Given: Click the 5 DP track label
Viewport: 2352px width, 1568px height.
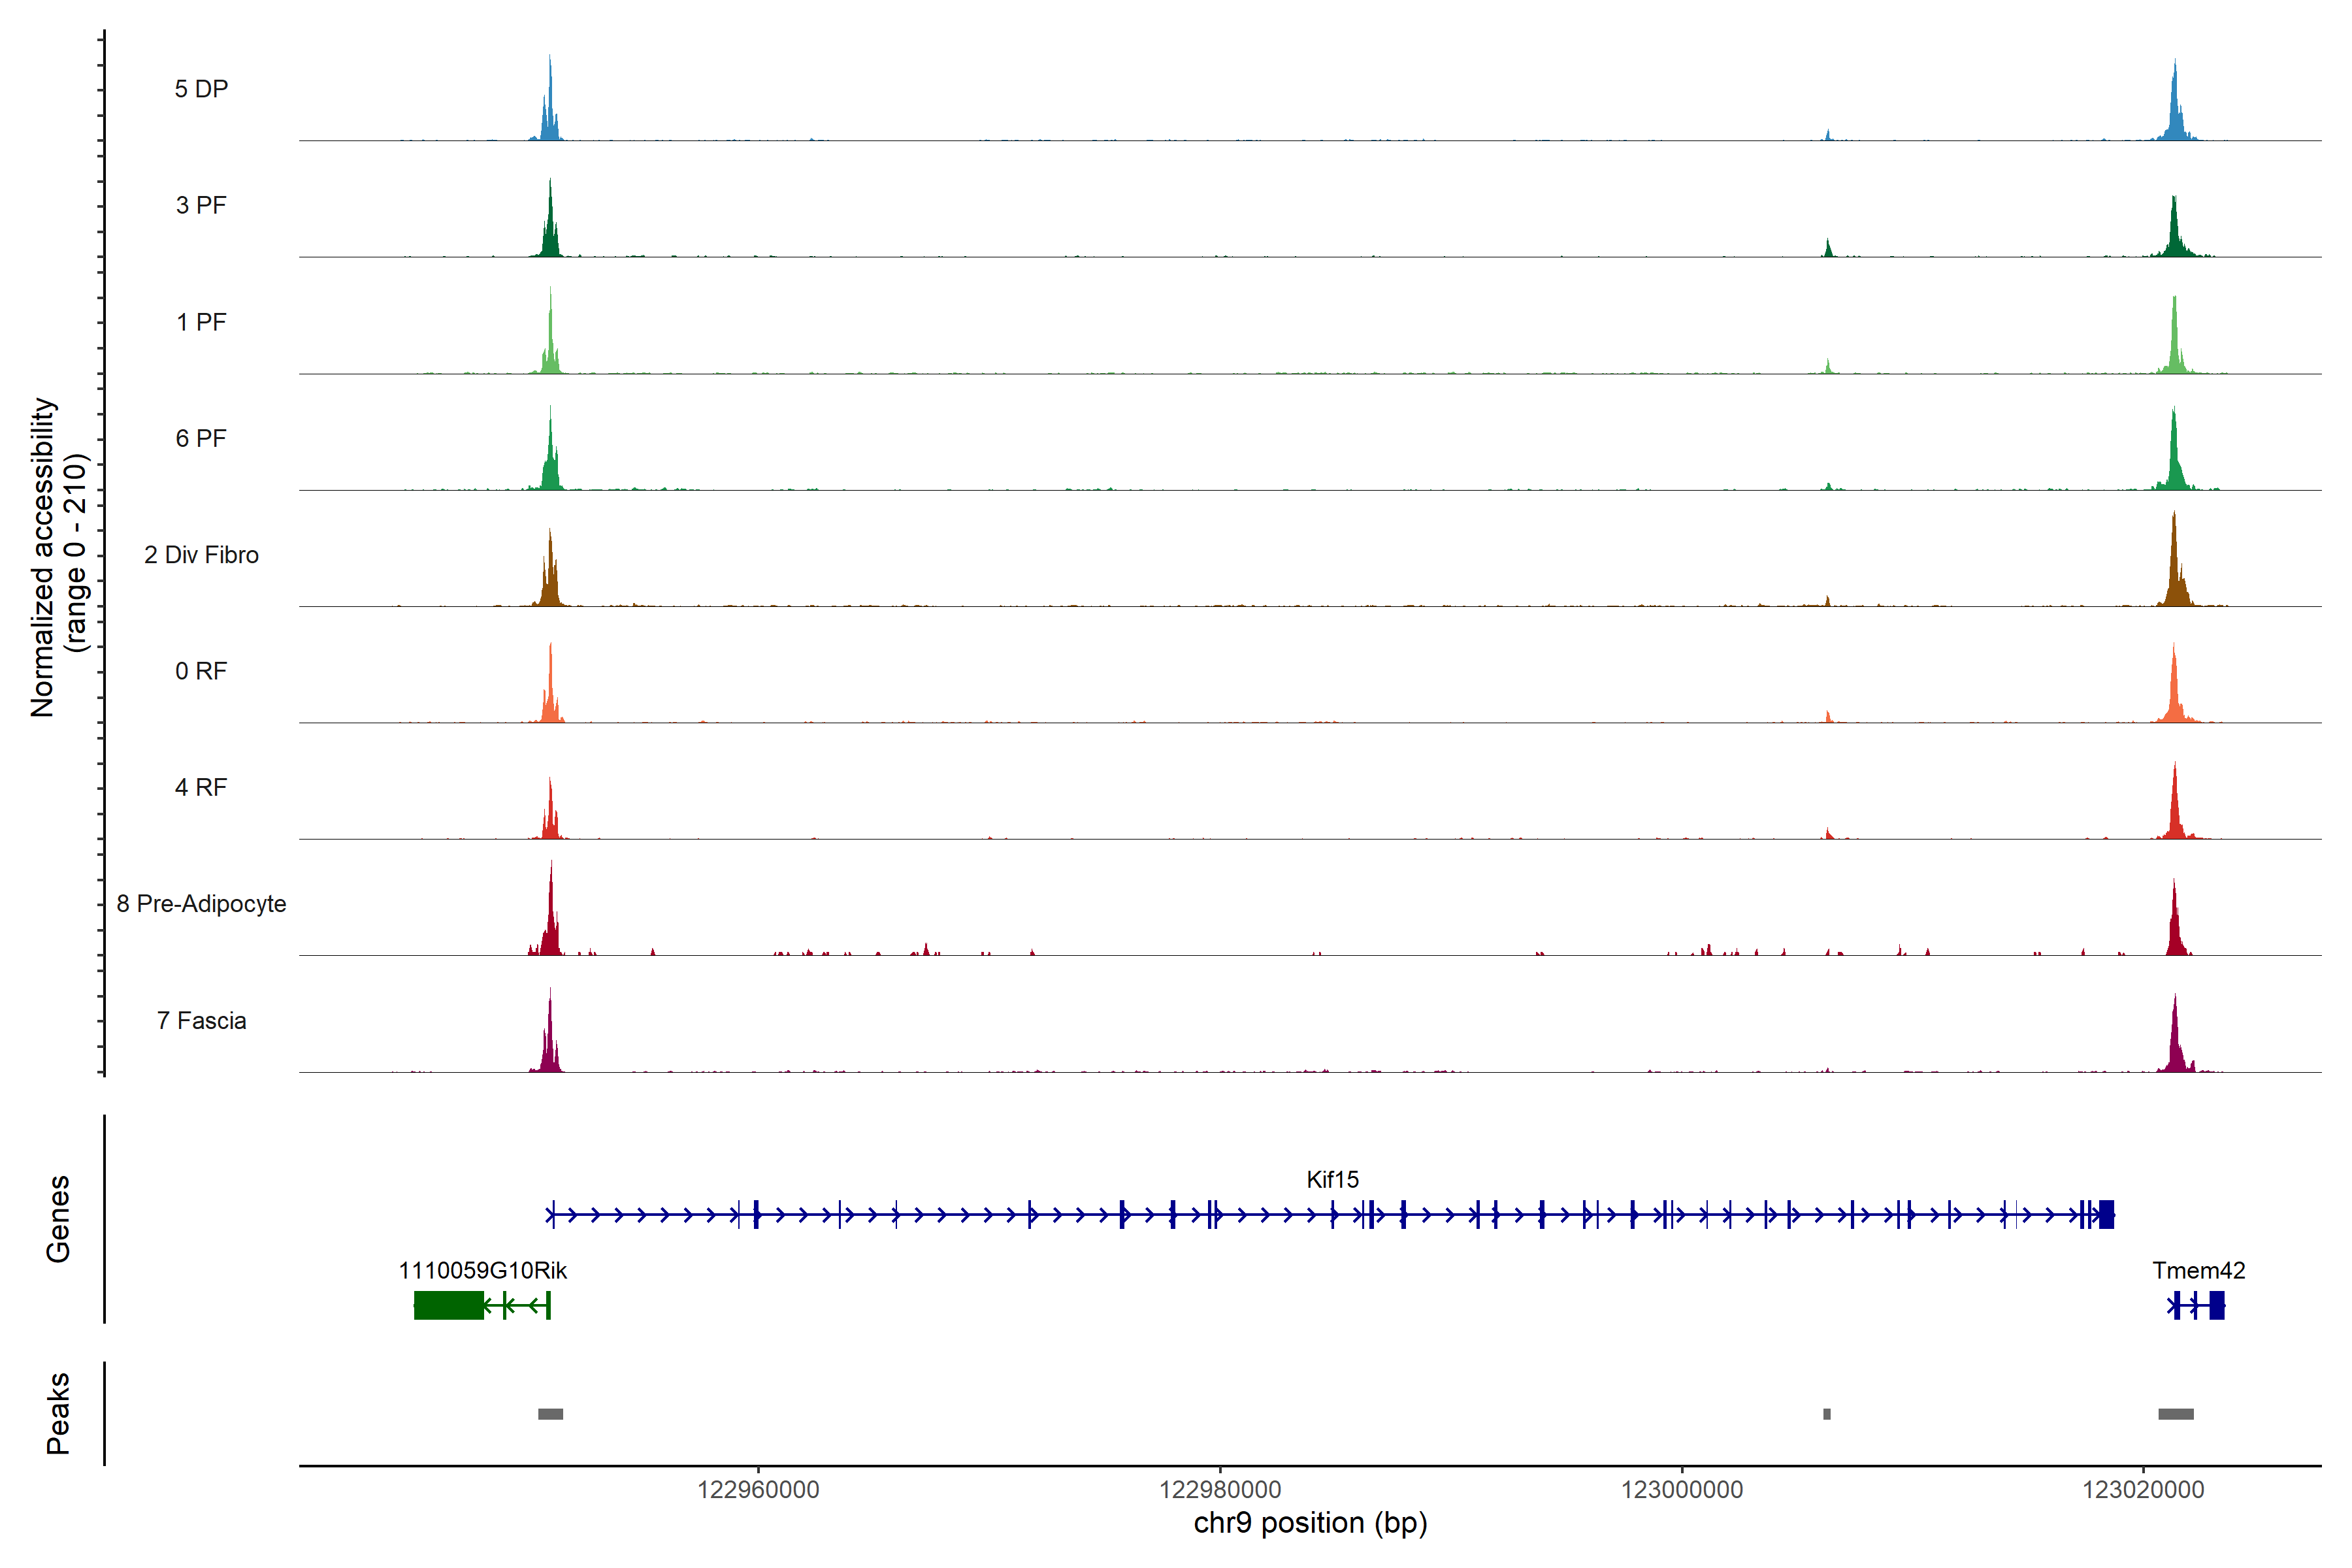Looking at the screenshot, I should coord(201,89).
